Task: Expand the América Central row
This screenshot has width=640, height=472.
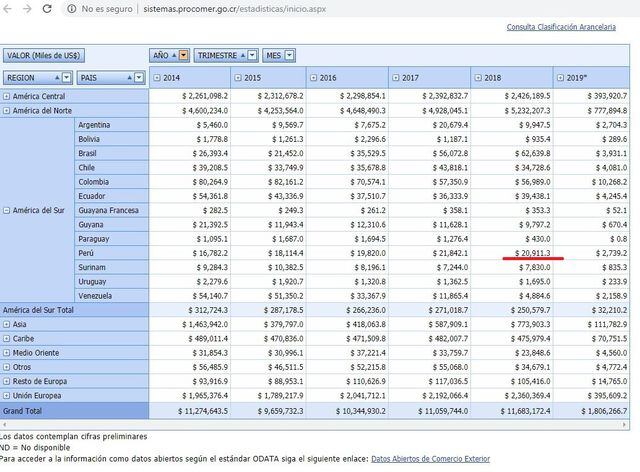Action: (x=7, y=96)
